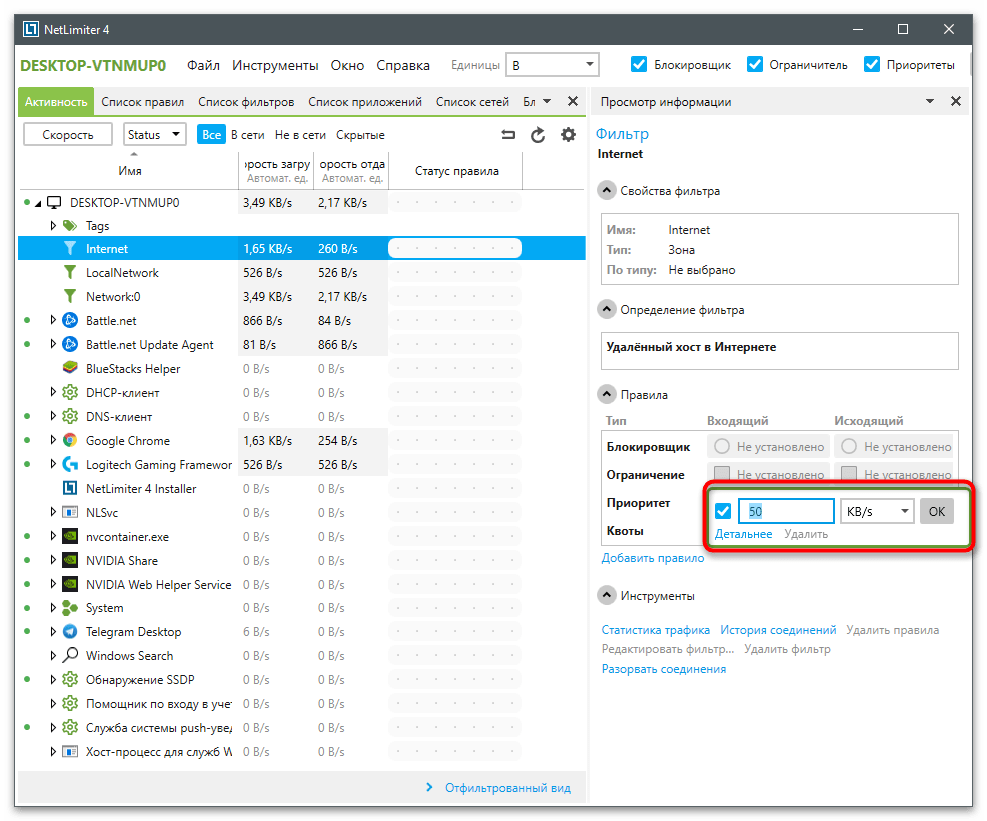Uncheck the limit rule checkbox beside the 50 field
987x821 pixels.
click(x=723, y=511)
